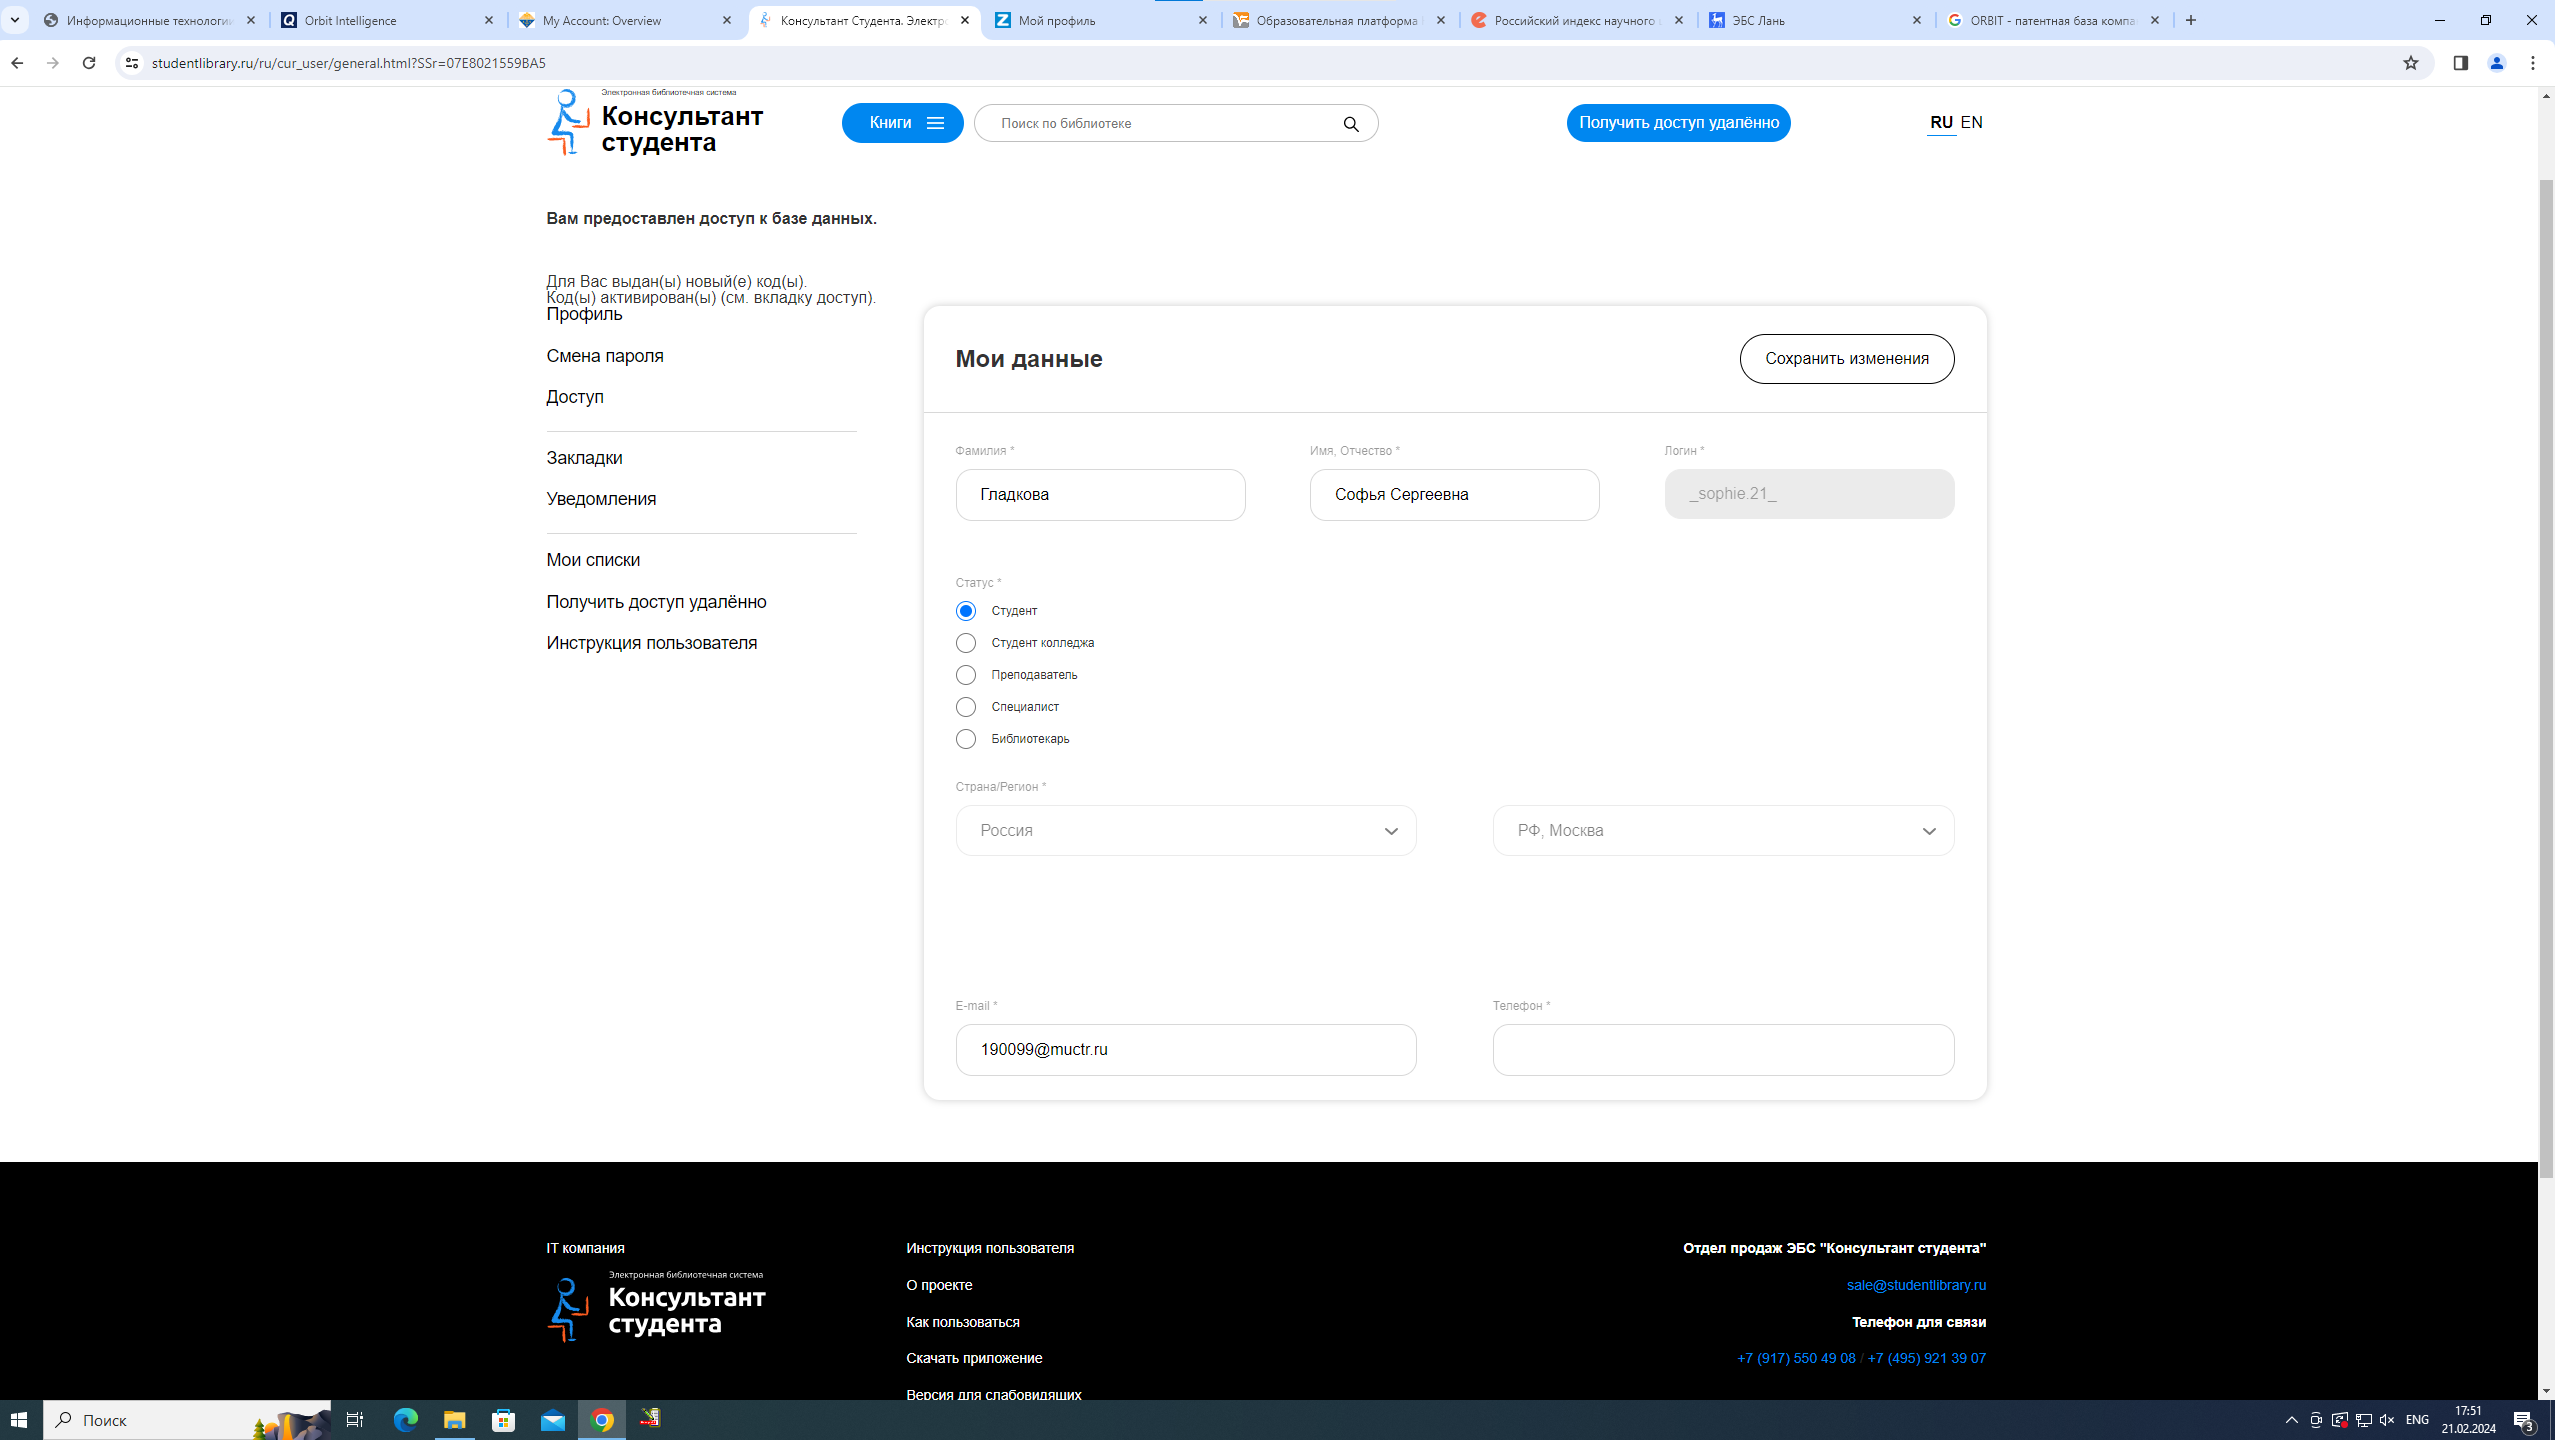The width and height of the screenshot is (2555, 1440).
Task: Open the Chrome profile avatar
Action: [2497, 63]
